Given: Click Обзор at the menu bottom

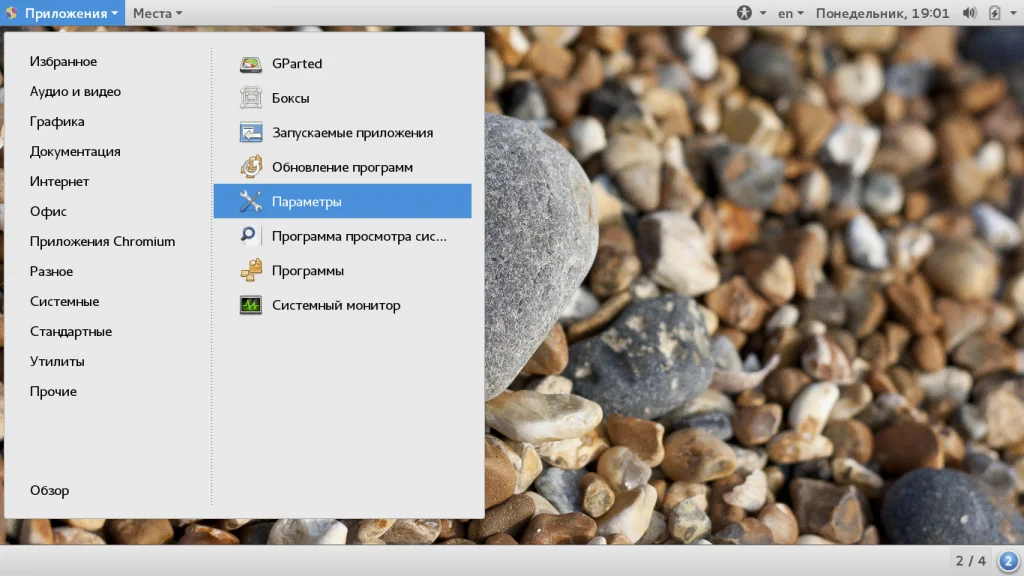Looking at the screenshot, I should click(49, 490).
